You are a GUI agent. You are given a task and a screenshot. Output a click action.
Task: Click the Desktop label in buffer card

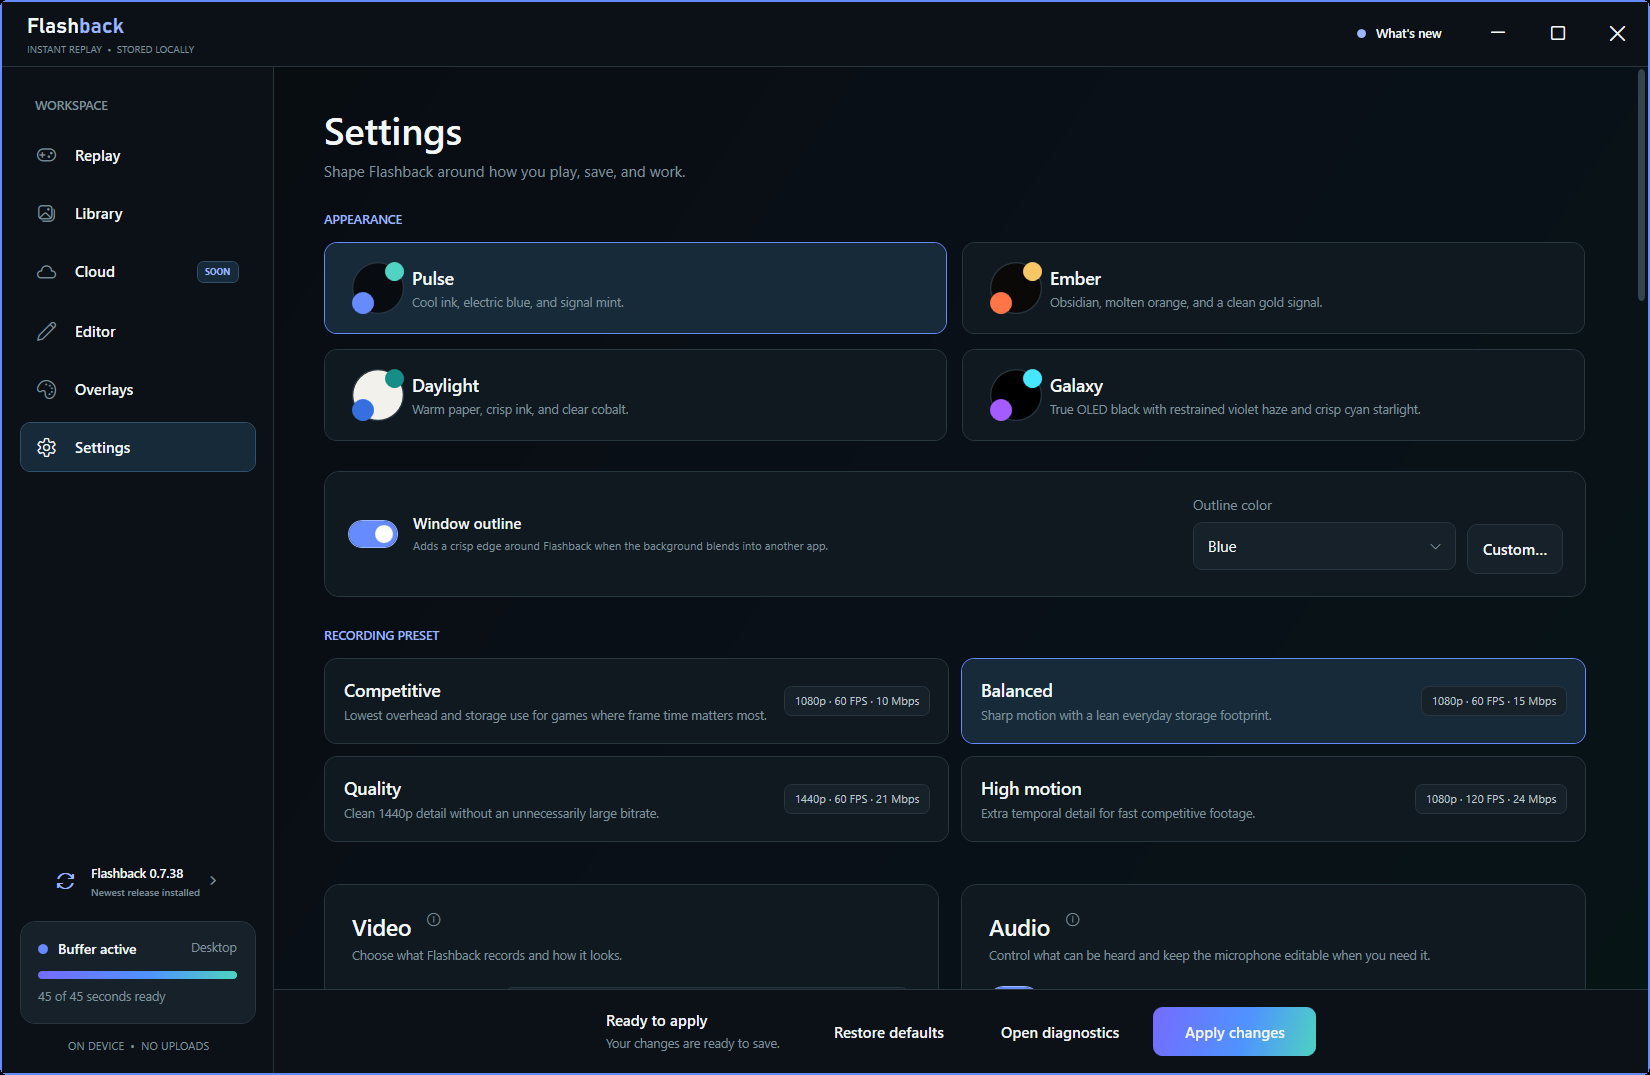[x=214, y=948]
